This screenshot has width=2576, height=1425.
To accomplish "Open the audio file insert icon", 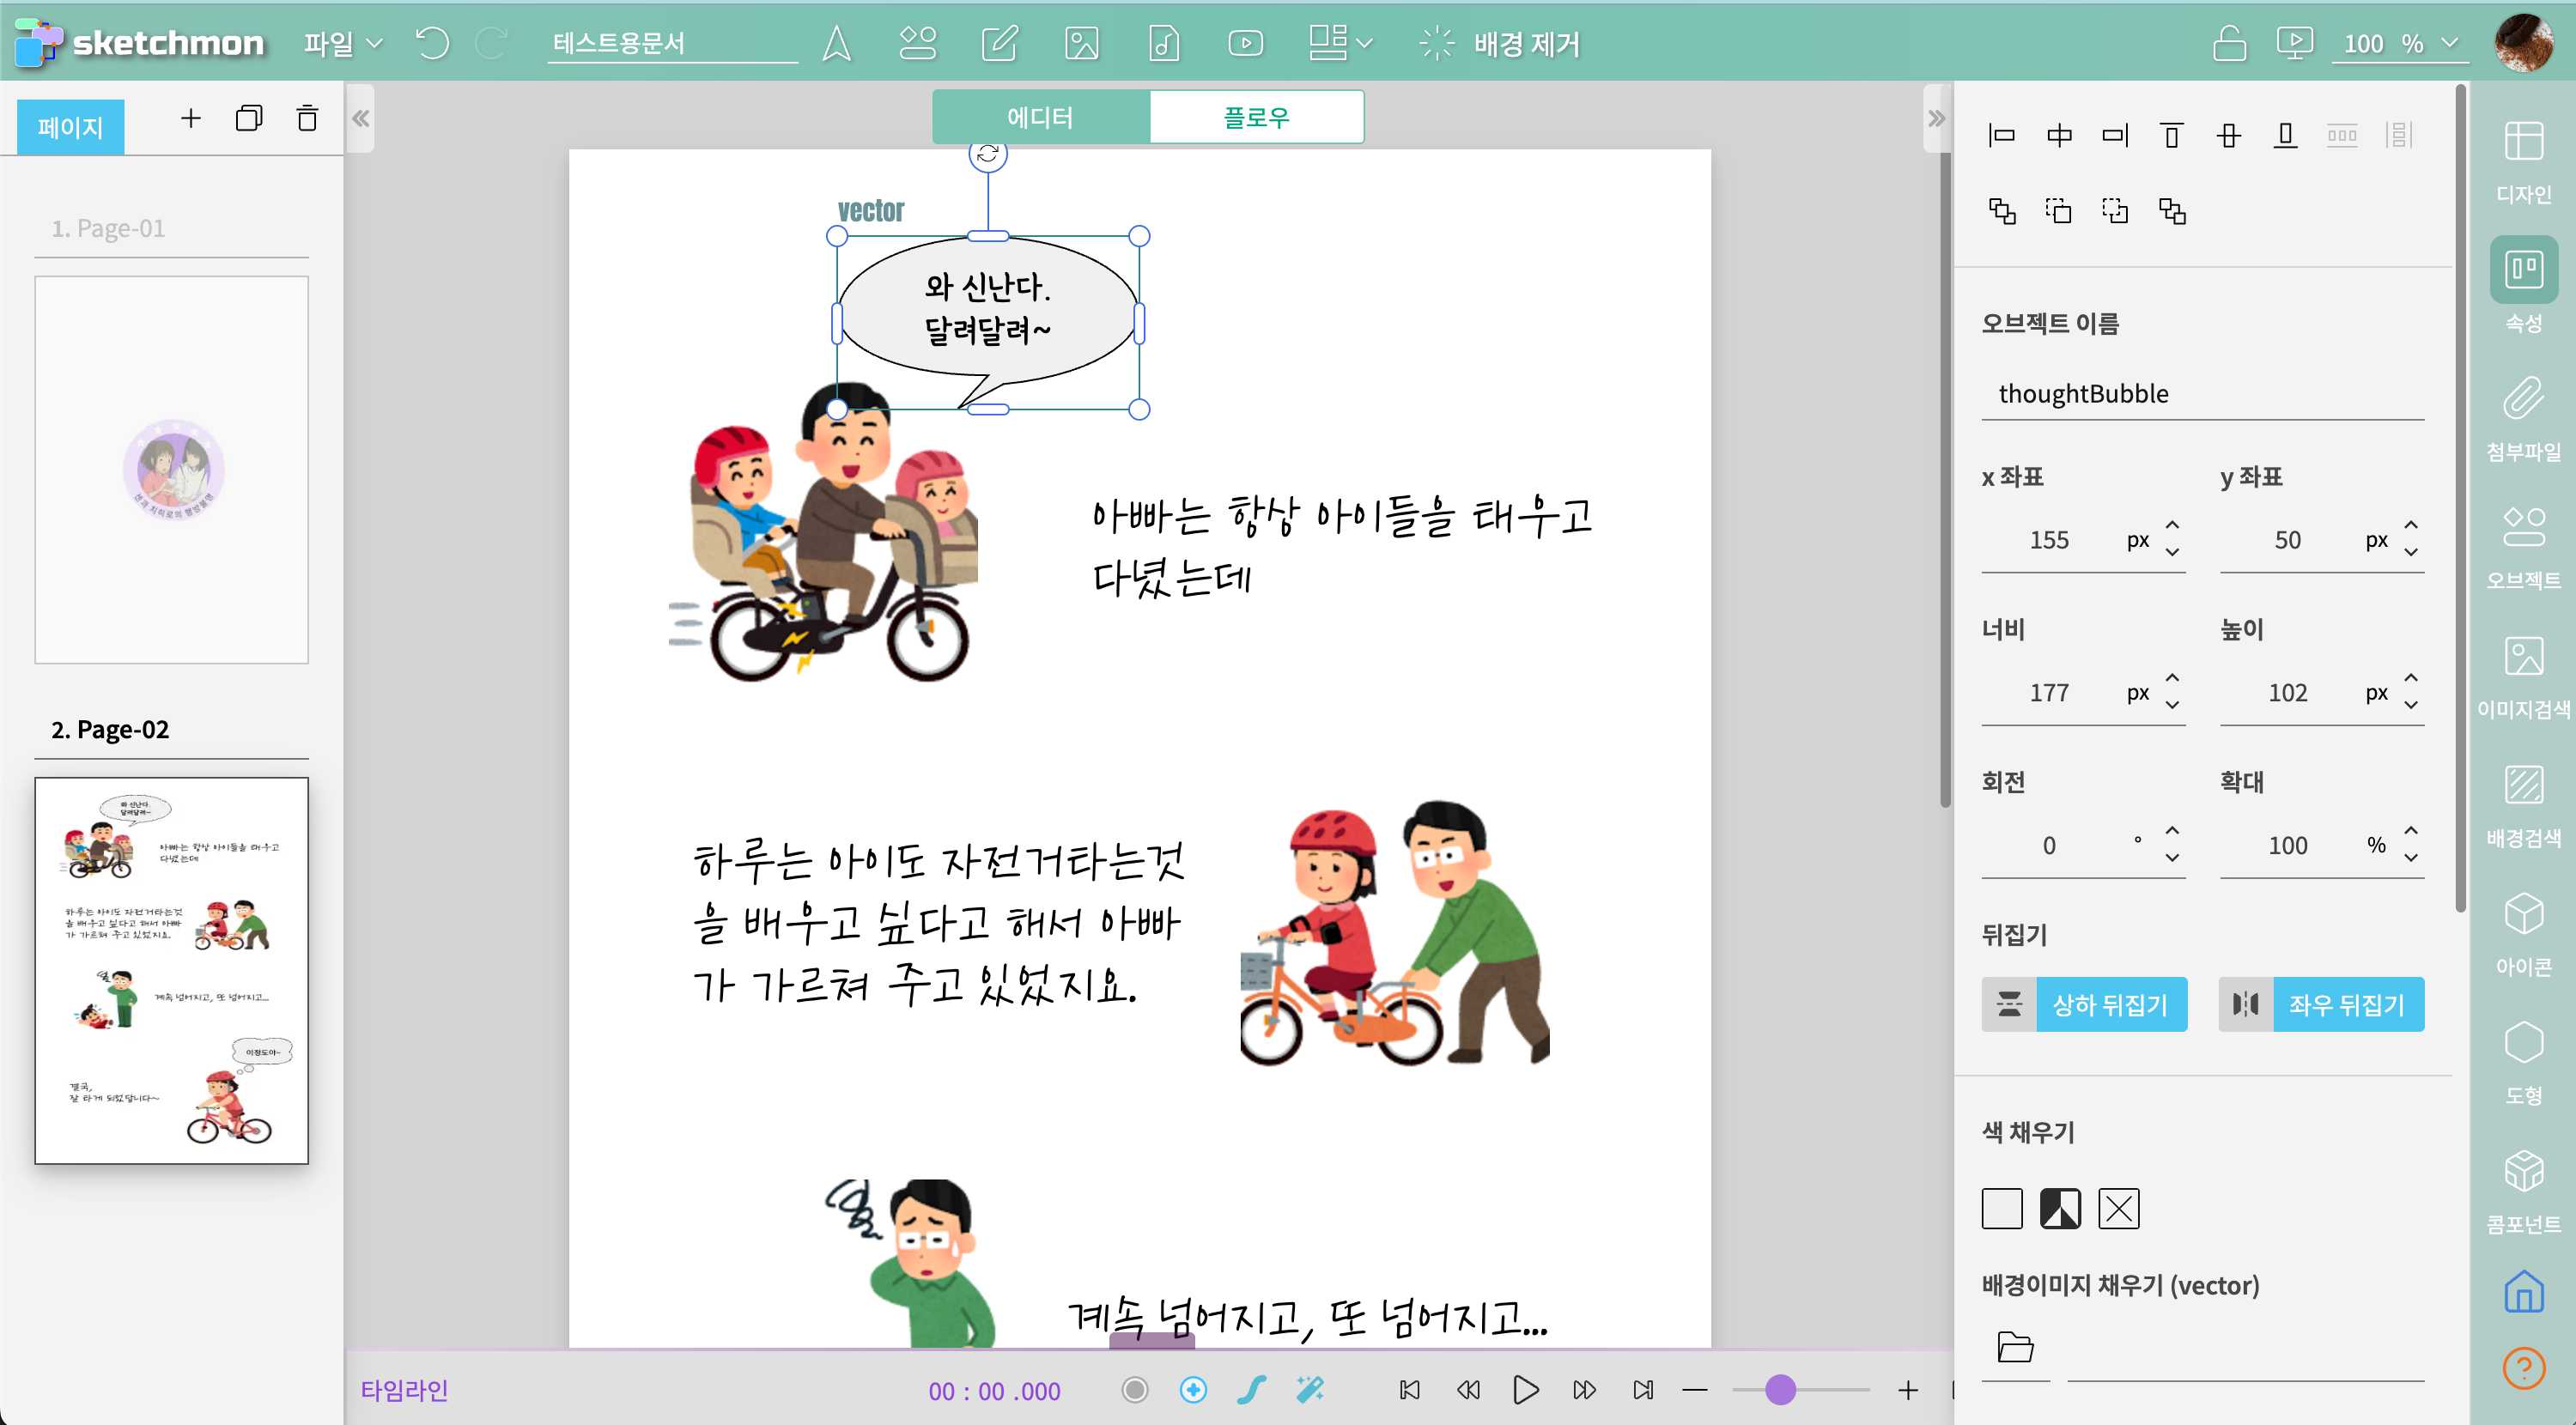I will click(x=1163, y=43).
